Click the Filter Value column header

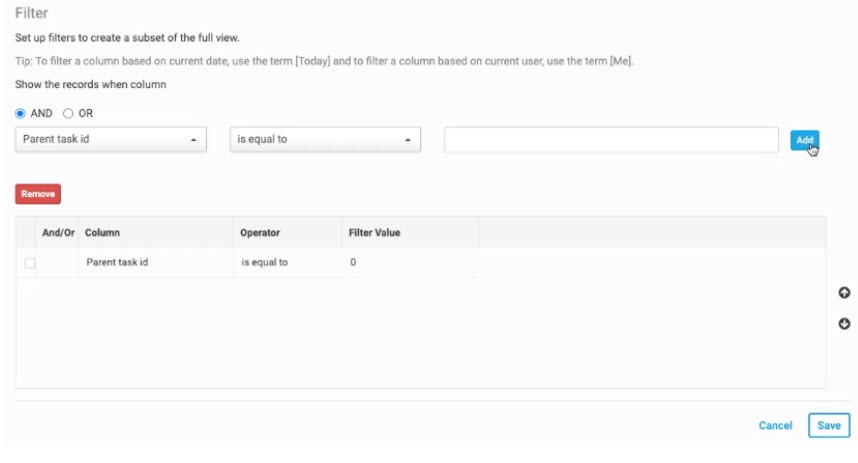point(374,233)
